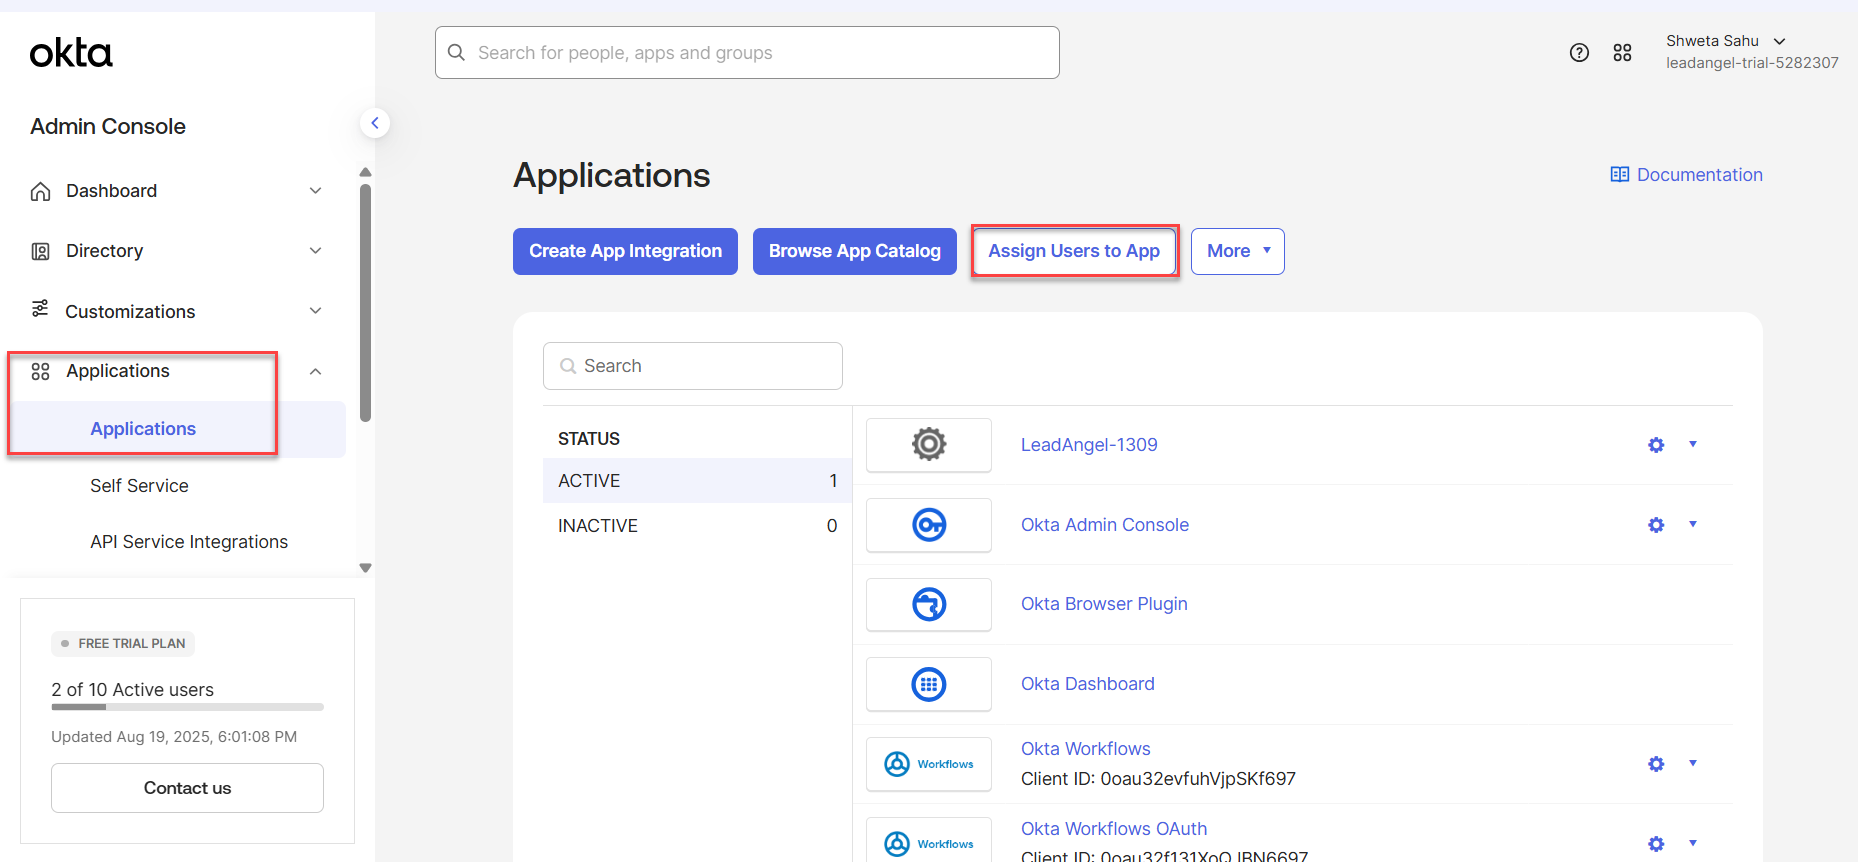This screenshot has height=862, width=1858.
Task: Open the dropdown arrow for Okta Admin Console
Action: pos(1693,524)
